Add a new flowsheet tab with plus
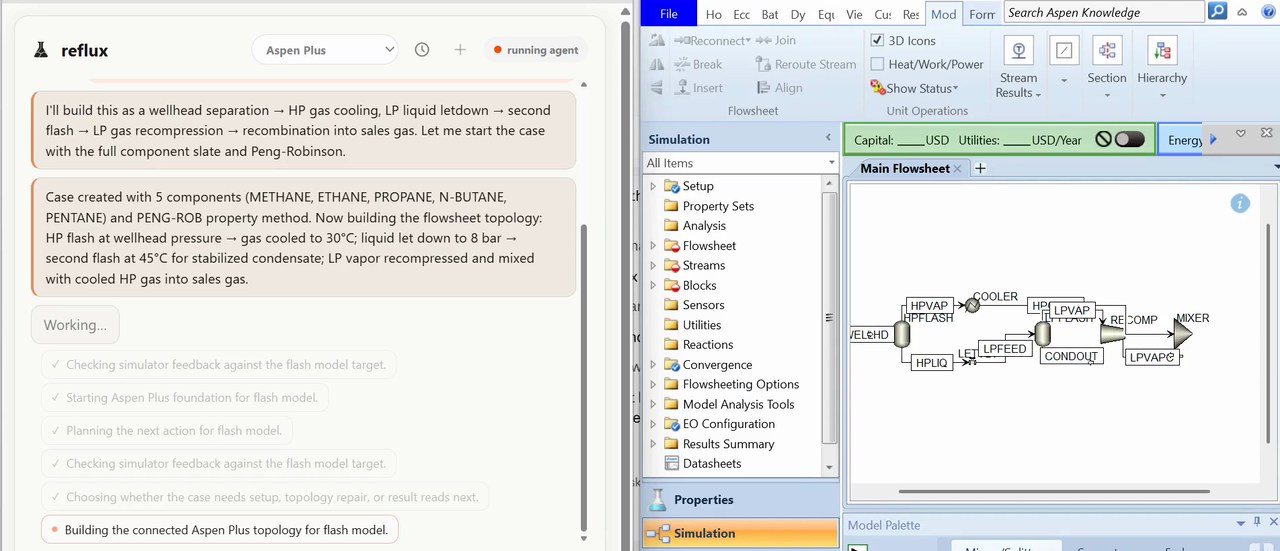Viewport: 1280px width, 551px height. coord(980,168)
